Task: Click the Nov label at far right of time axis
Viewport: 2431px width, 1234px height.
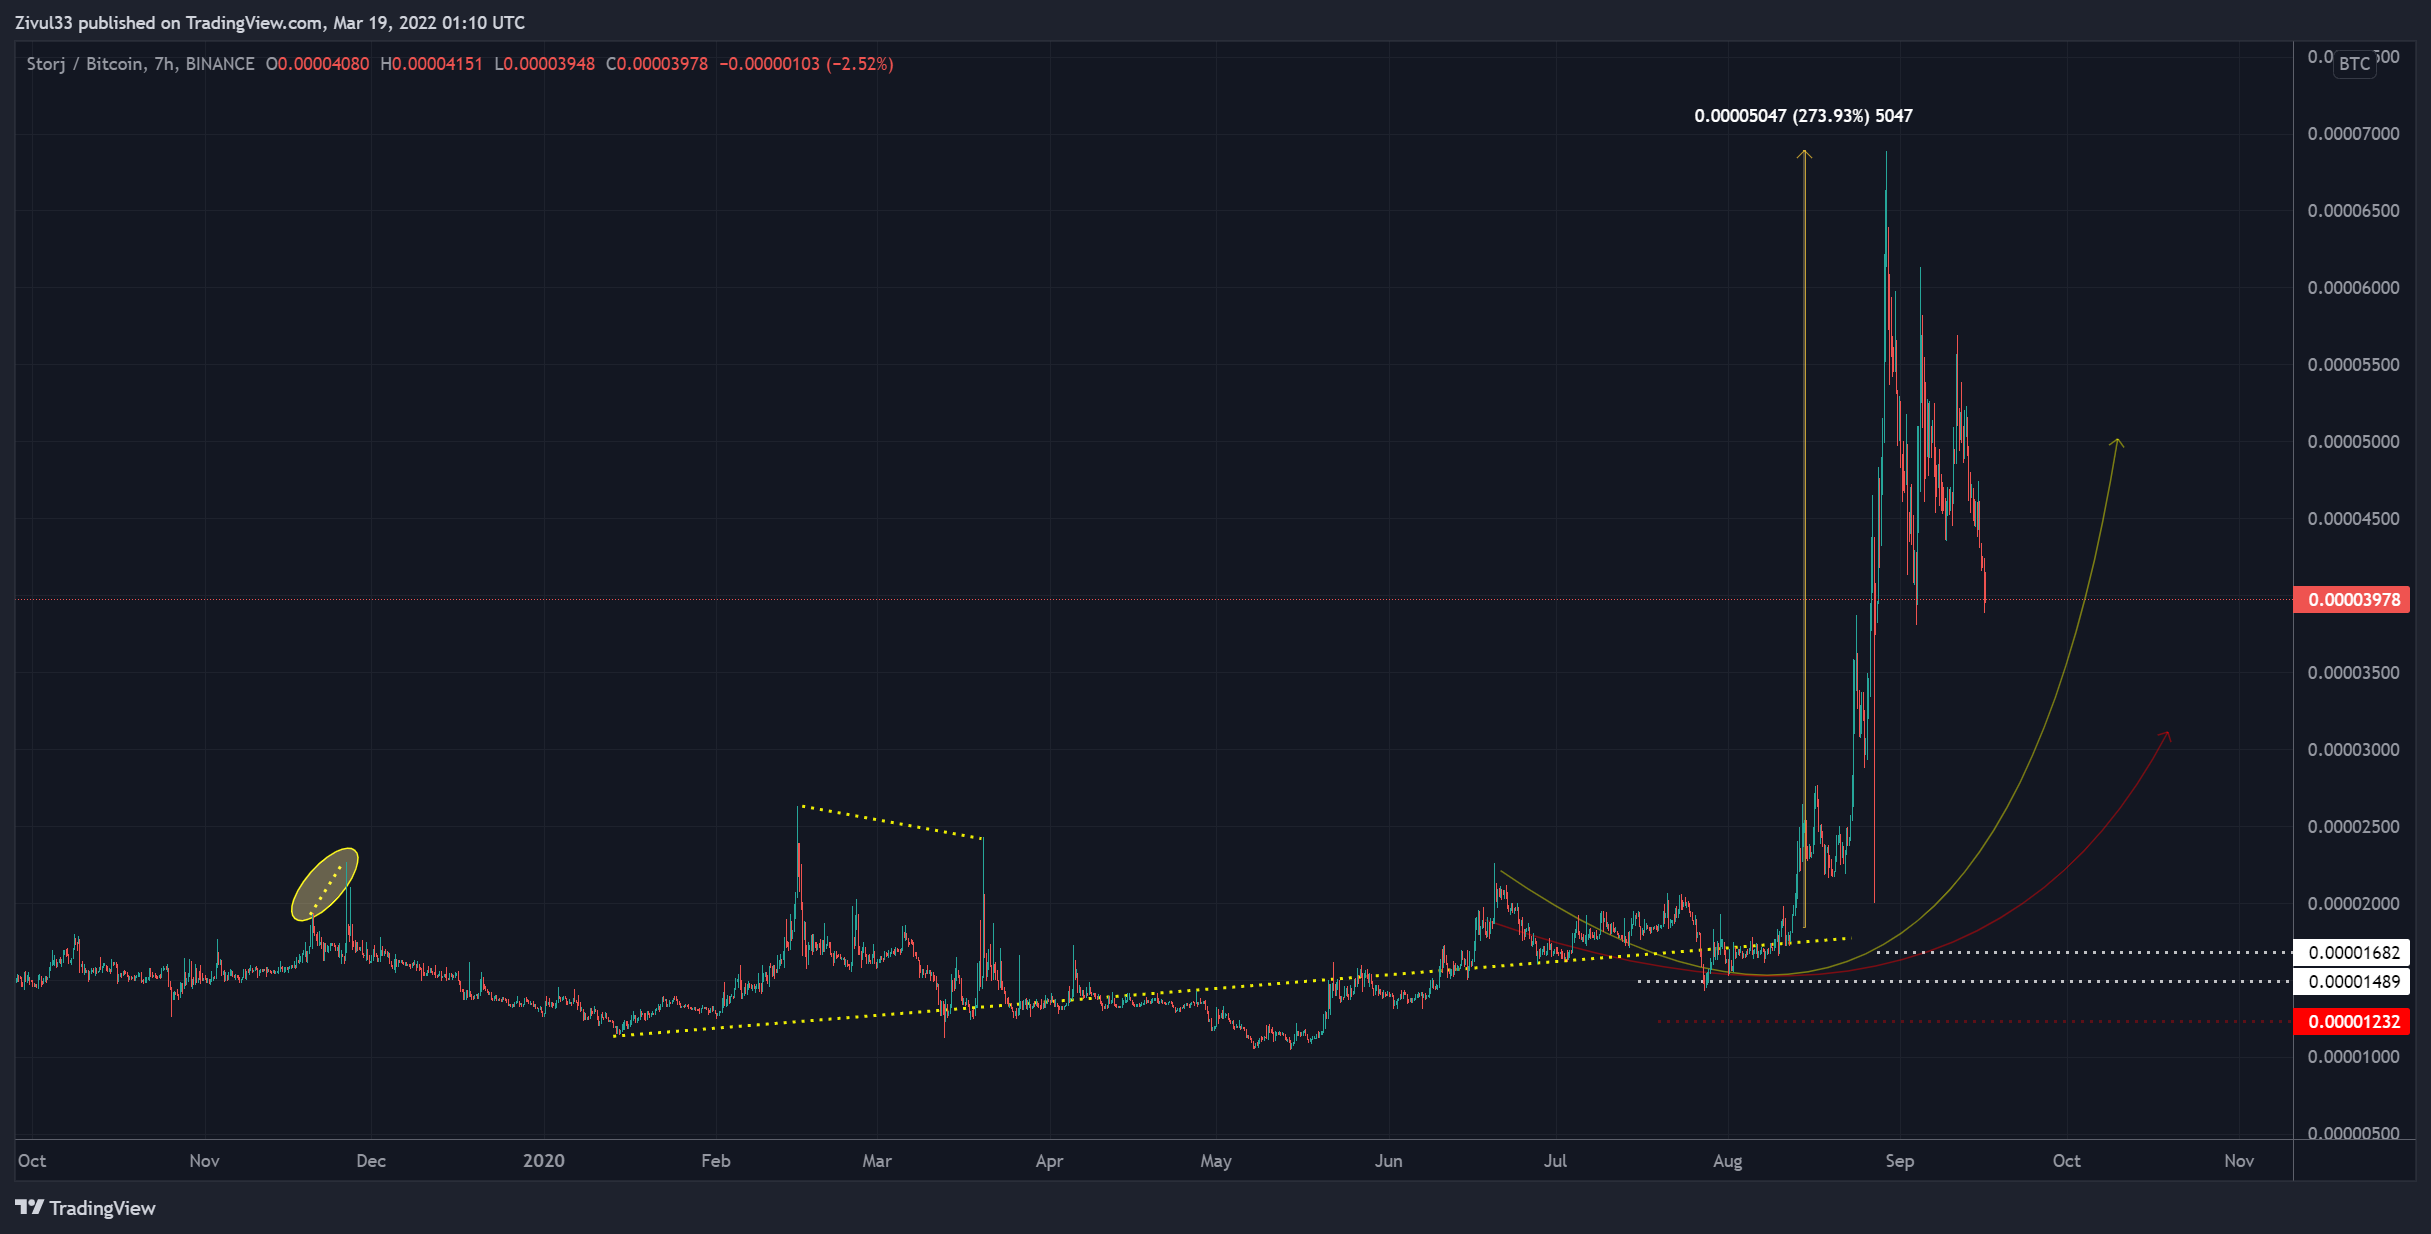Action: click(2239, 1161)
